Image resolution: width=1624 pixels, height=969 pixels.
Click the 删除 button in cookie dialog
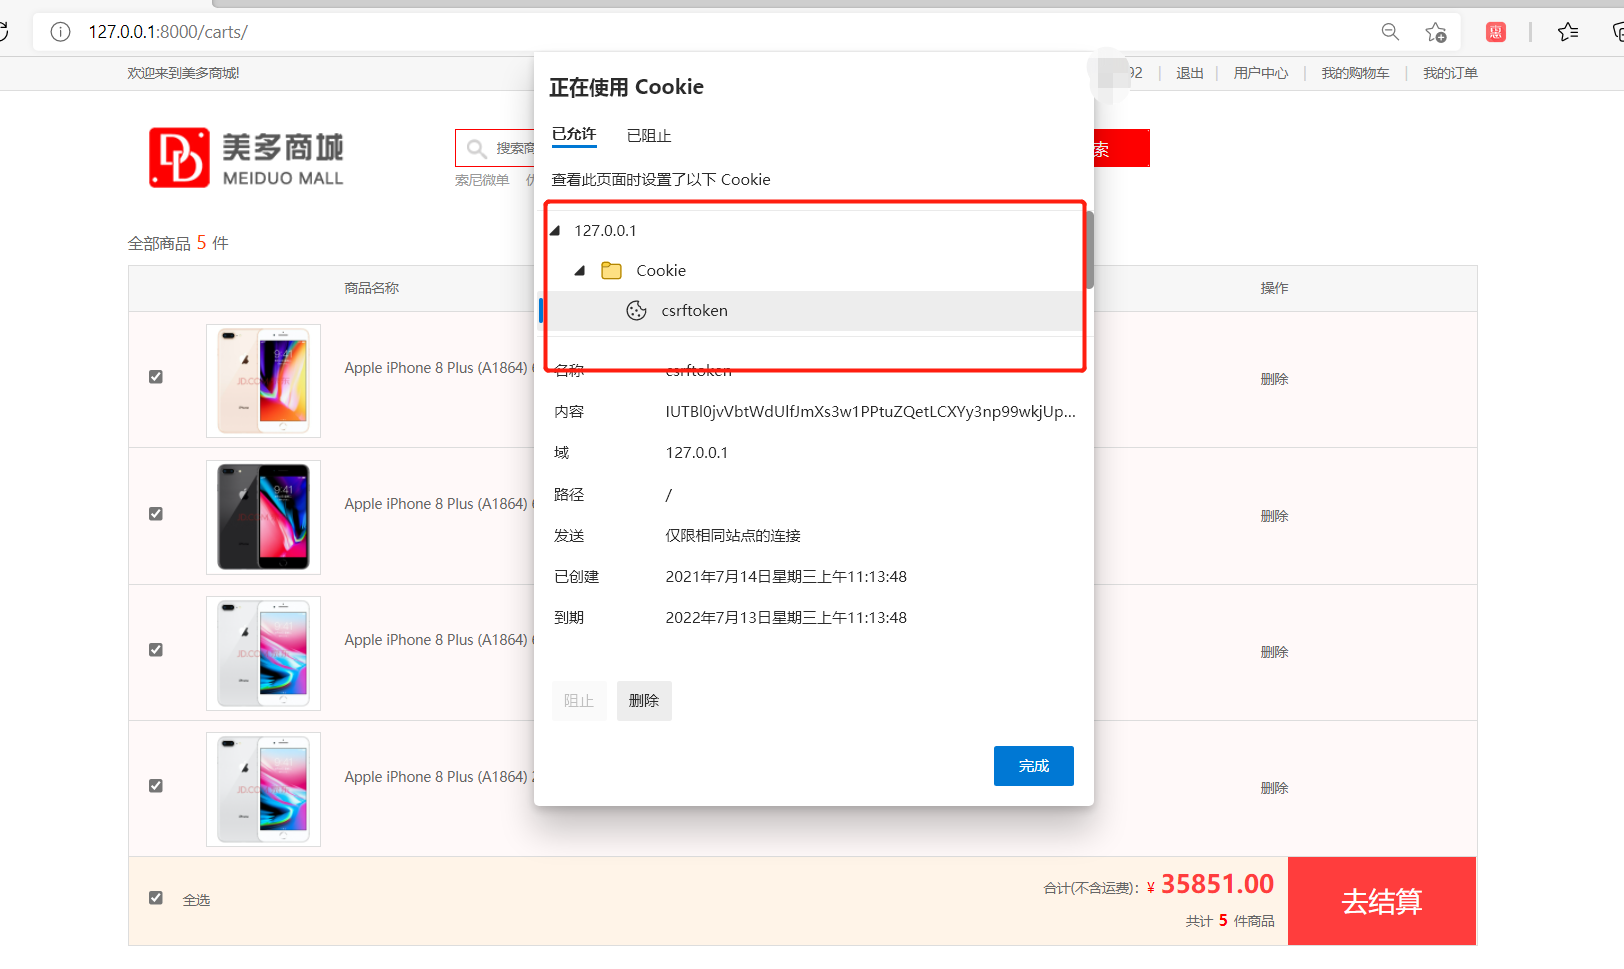[x=644, y=701]
